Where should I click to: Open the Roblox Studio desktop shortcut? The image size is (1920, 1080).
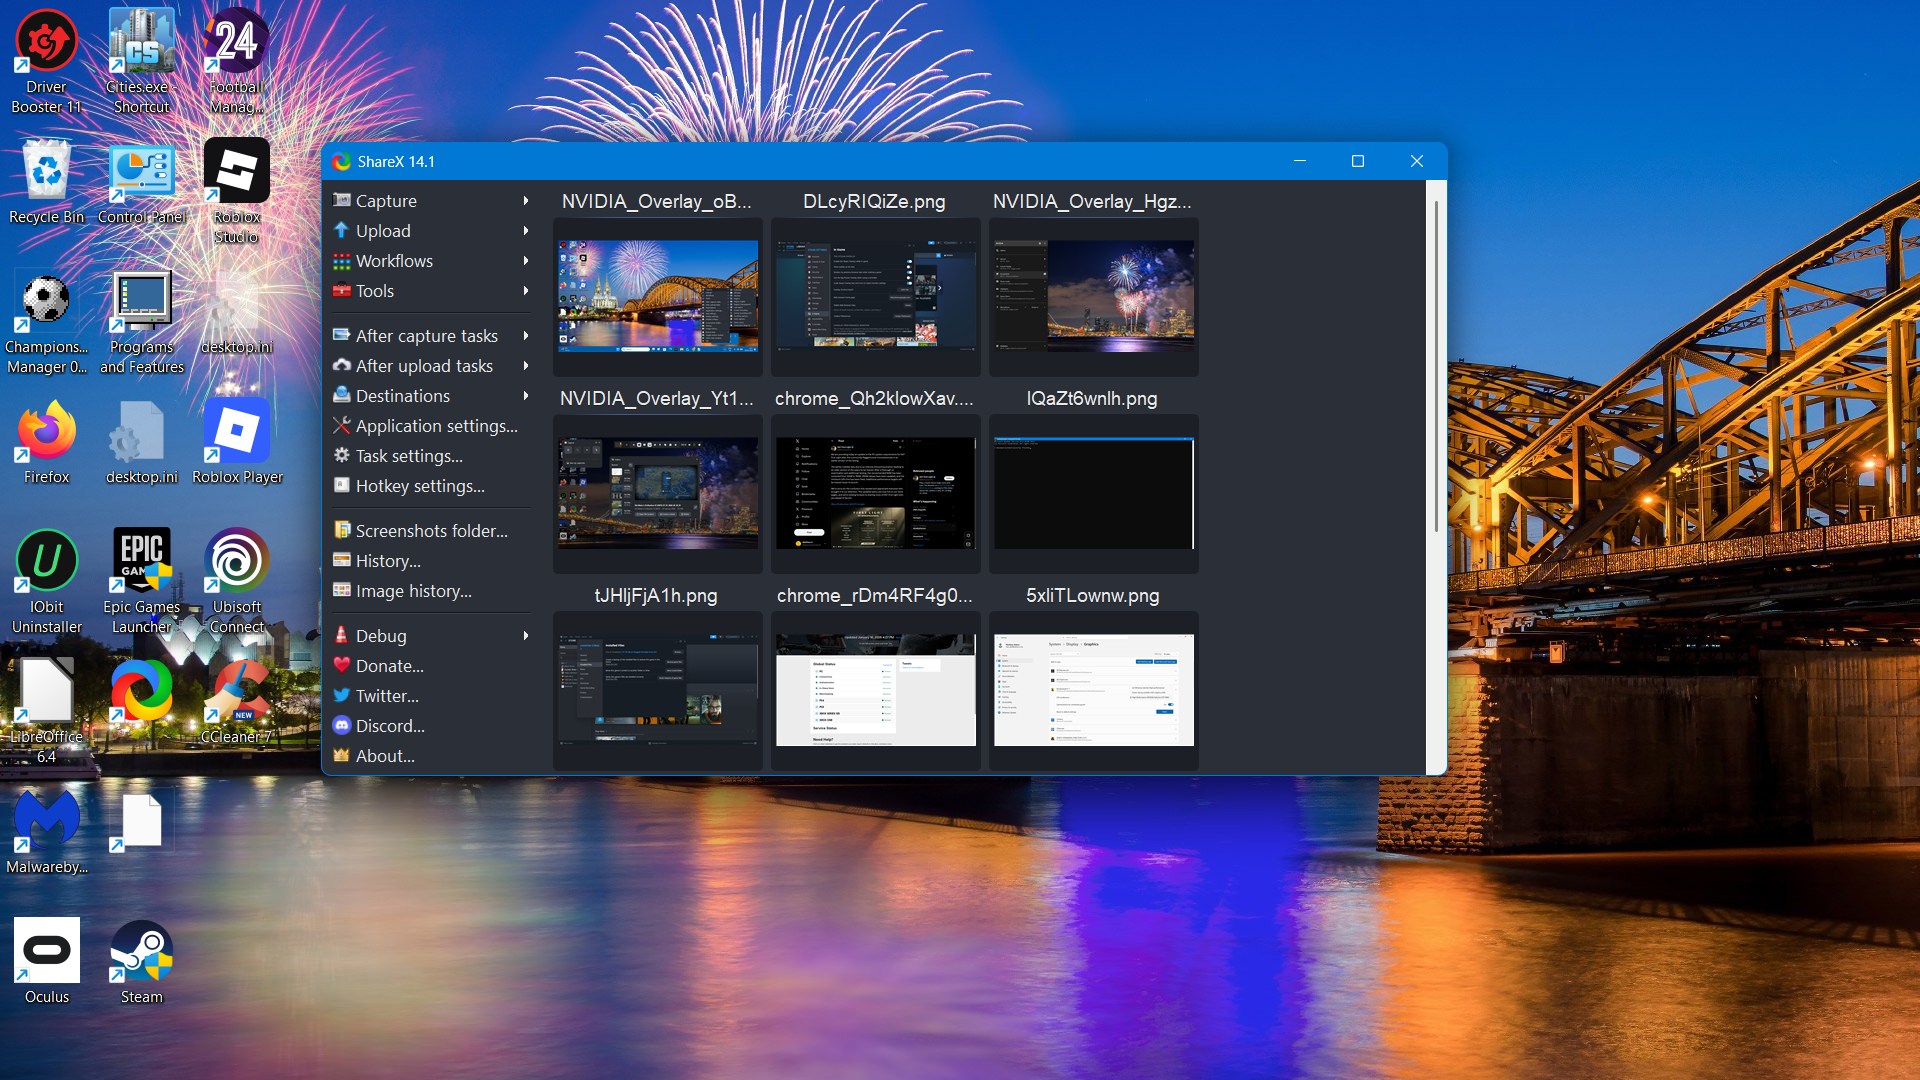point(236,172)
